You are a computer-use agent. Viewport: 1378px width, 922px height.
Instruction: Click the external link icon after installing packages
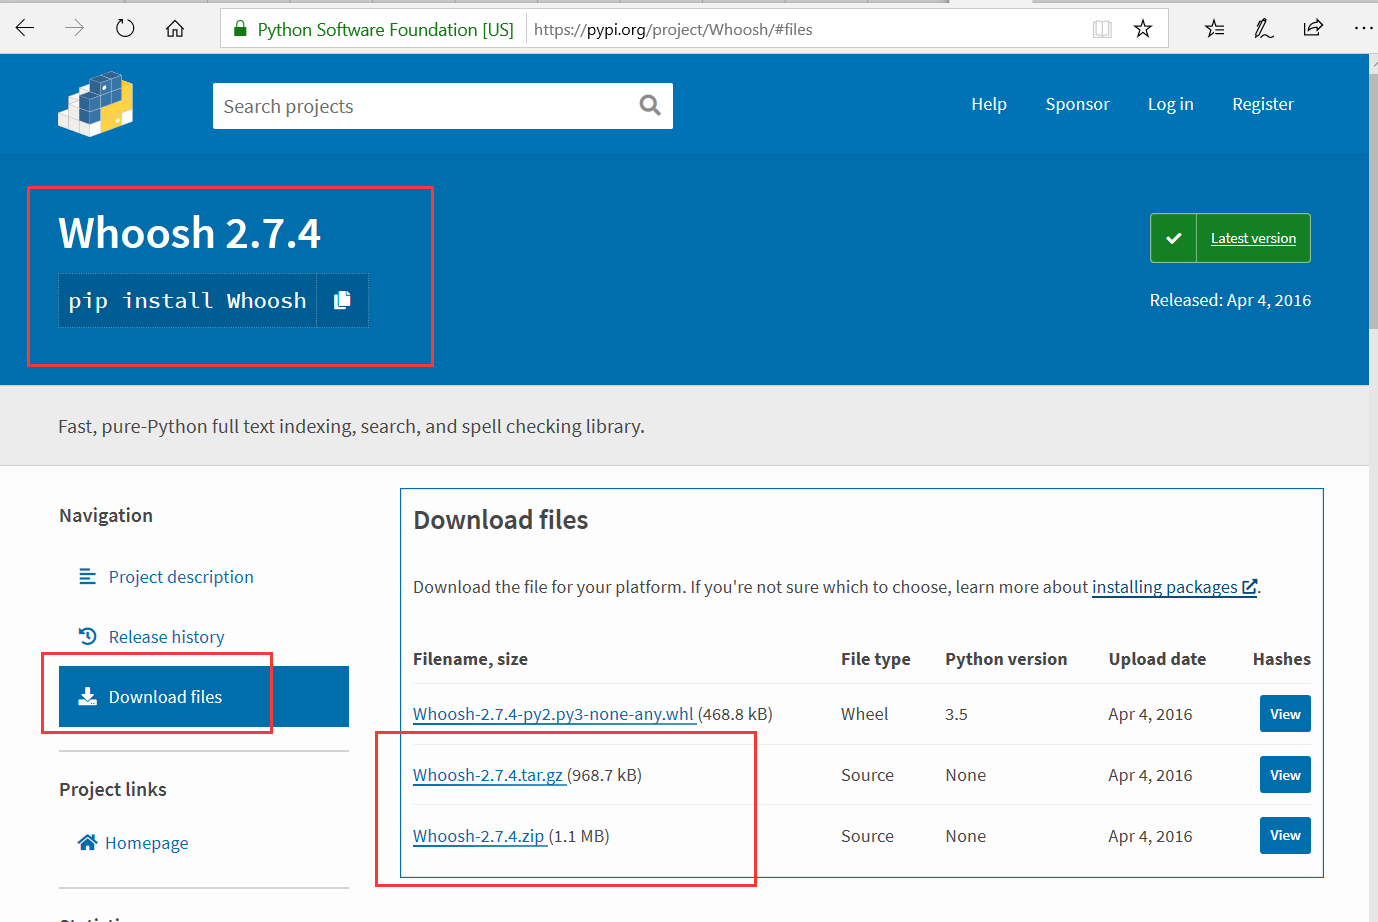[x=1249, y=587]
